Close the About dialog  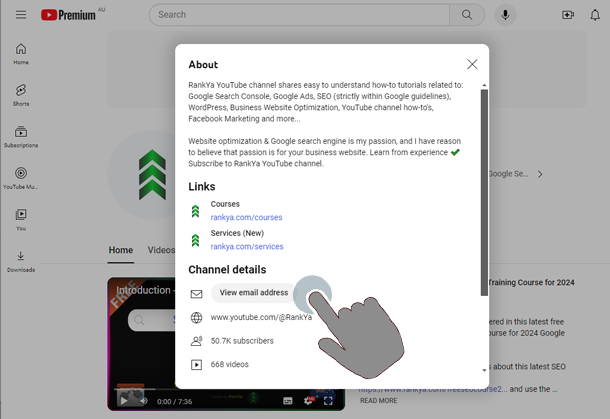click(x=472, y=64)
